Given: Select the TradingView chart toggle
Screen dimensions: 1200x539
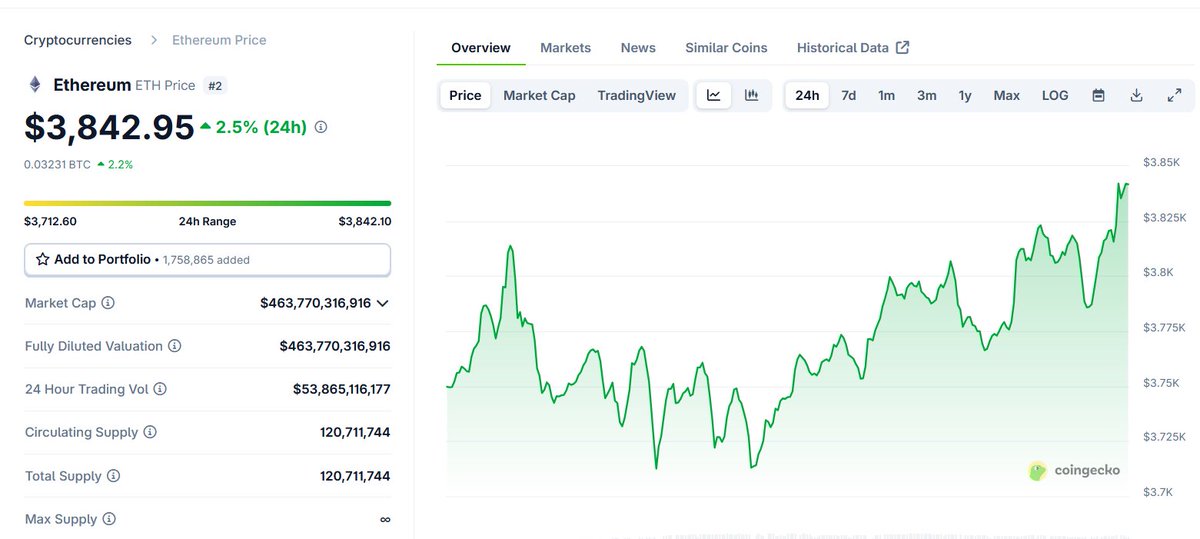Looking at the screenshot, I should [637, 95].
